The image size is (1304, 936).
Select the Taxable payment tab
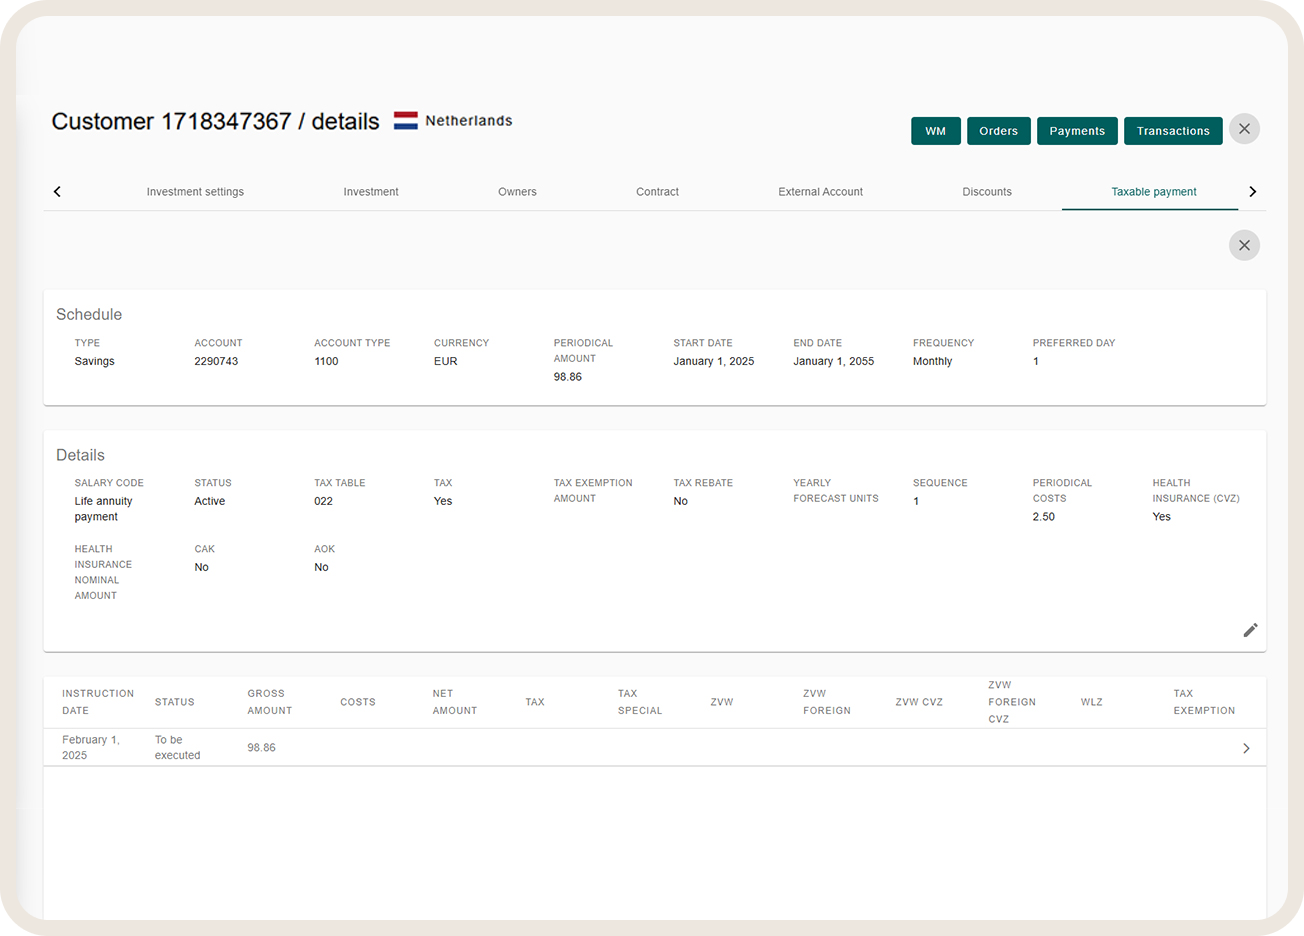point(1150,191)
